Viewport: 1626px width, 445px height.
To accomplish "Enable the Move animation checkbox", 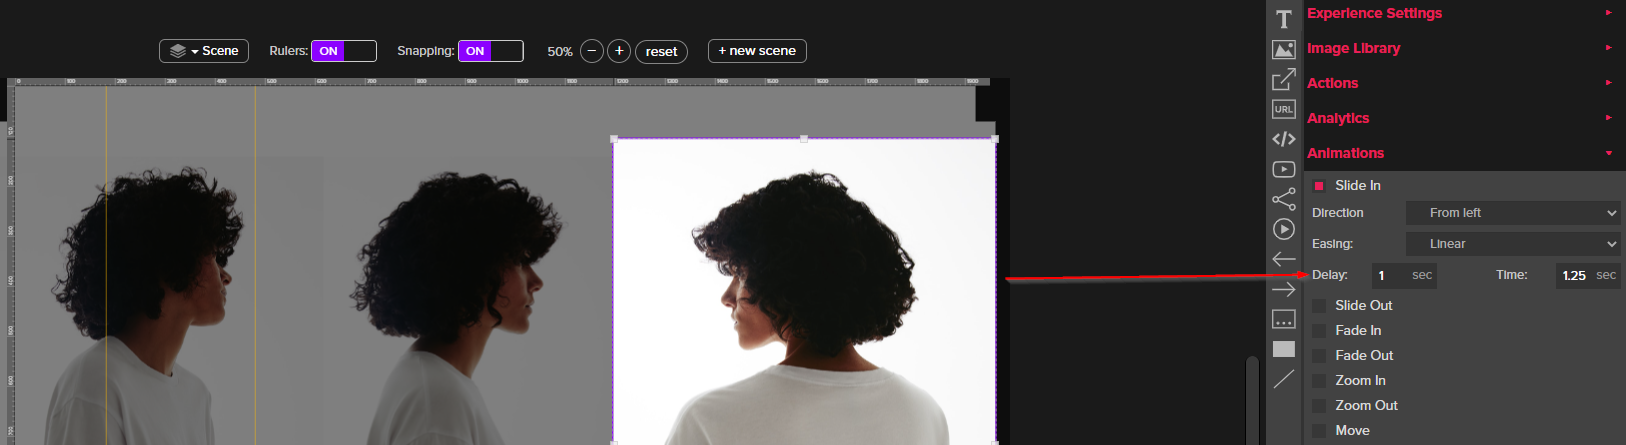I will (x=1319, y=431).
